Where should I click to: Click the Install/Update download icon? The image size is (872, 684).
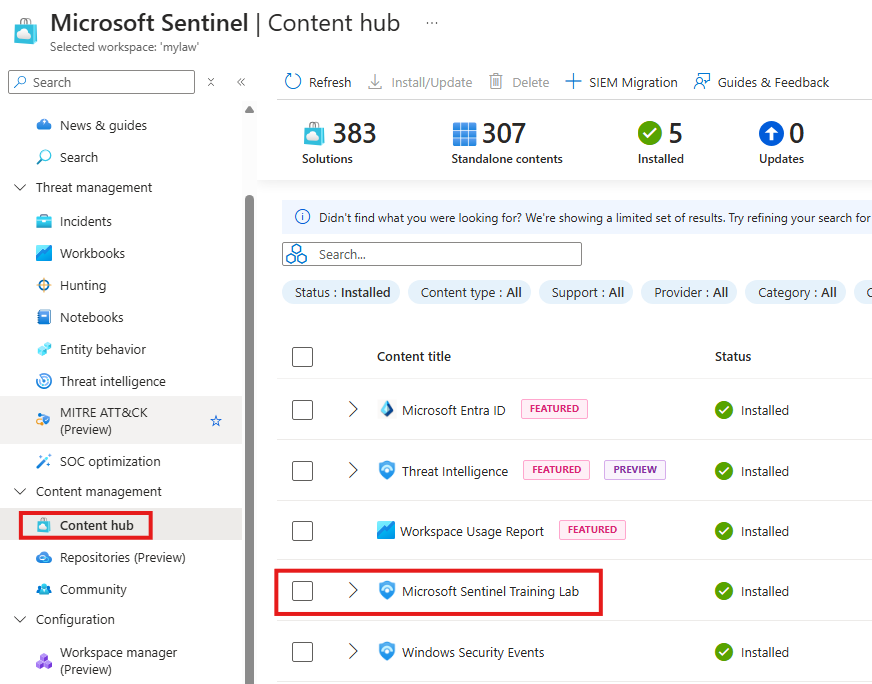375,82
